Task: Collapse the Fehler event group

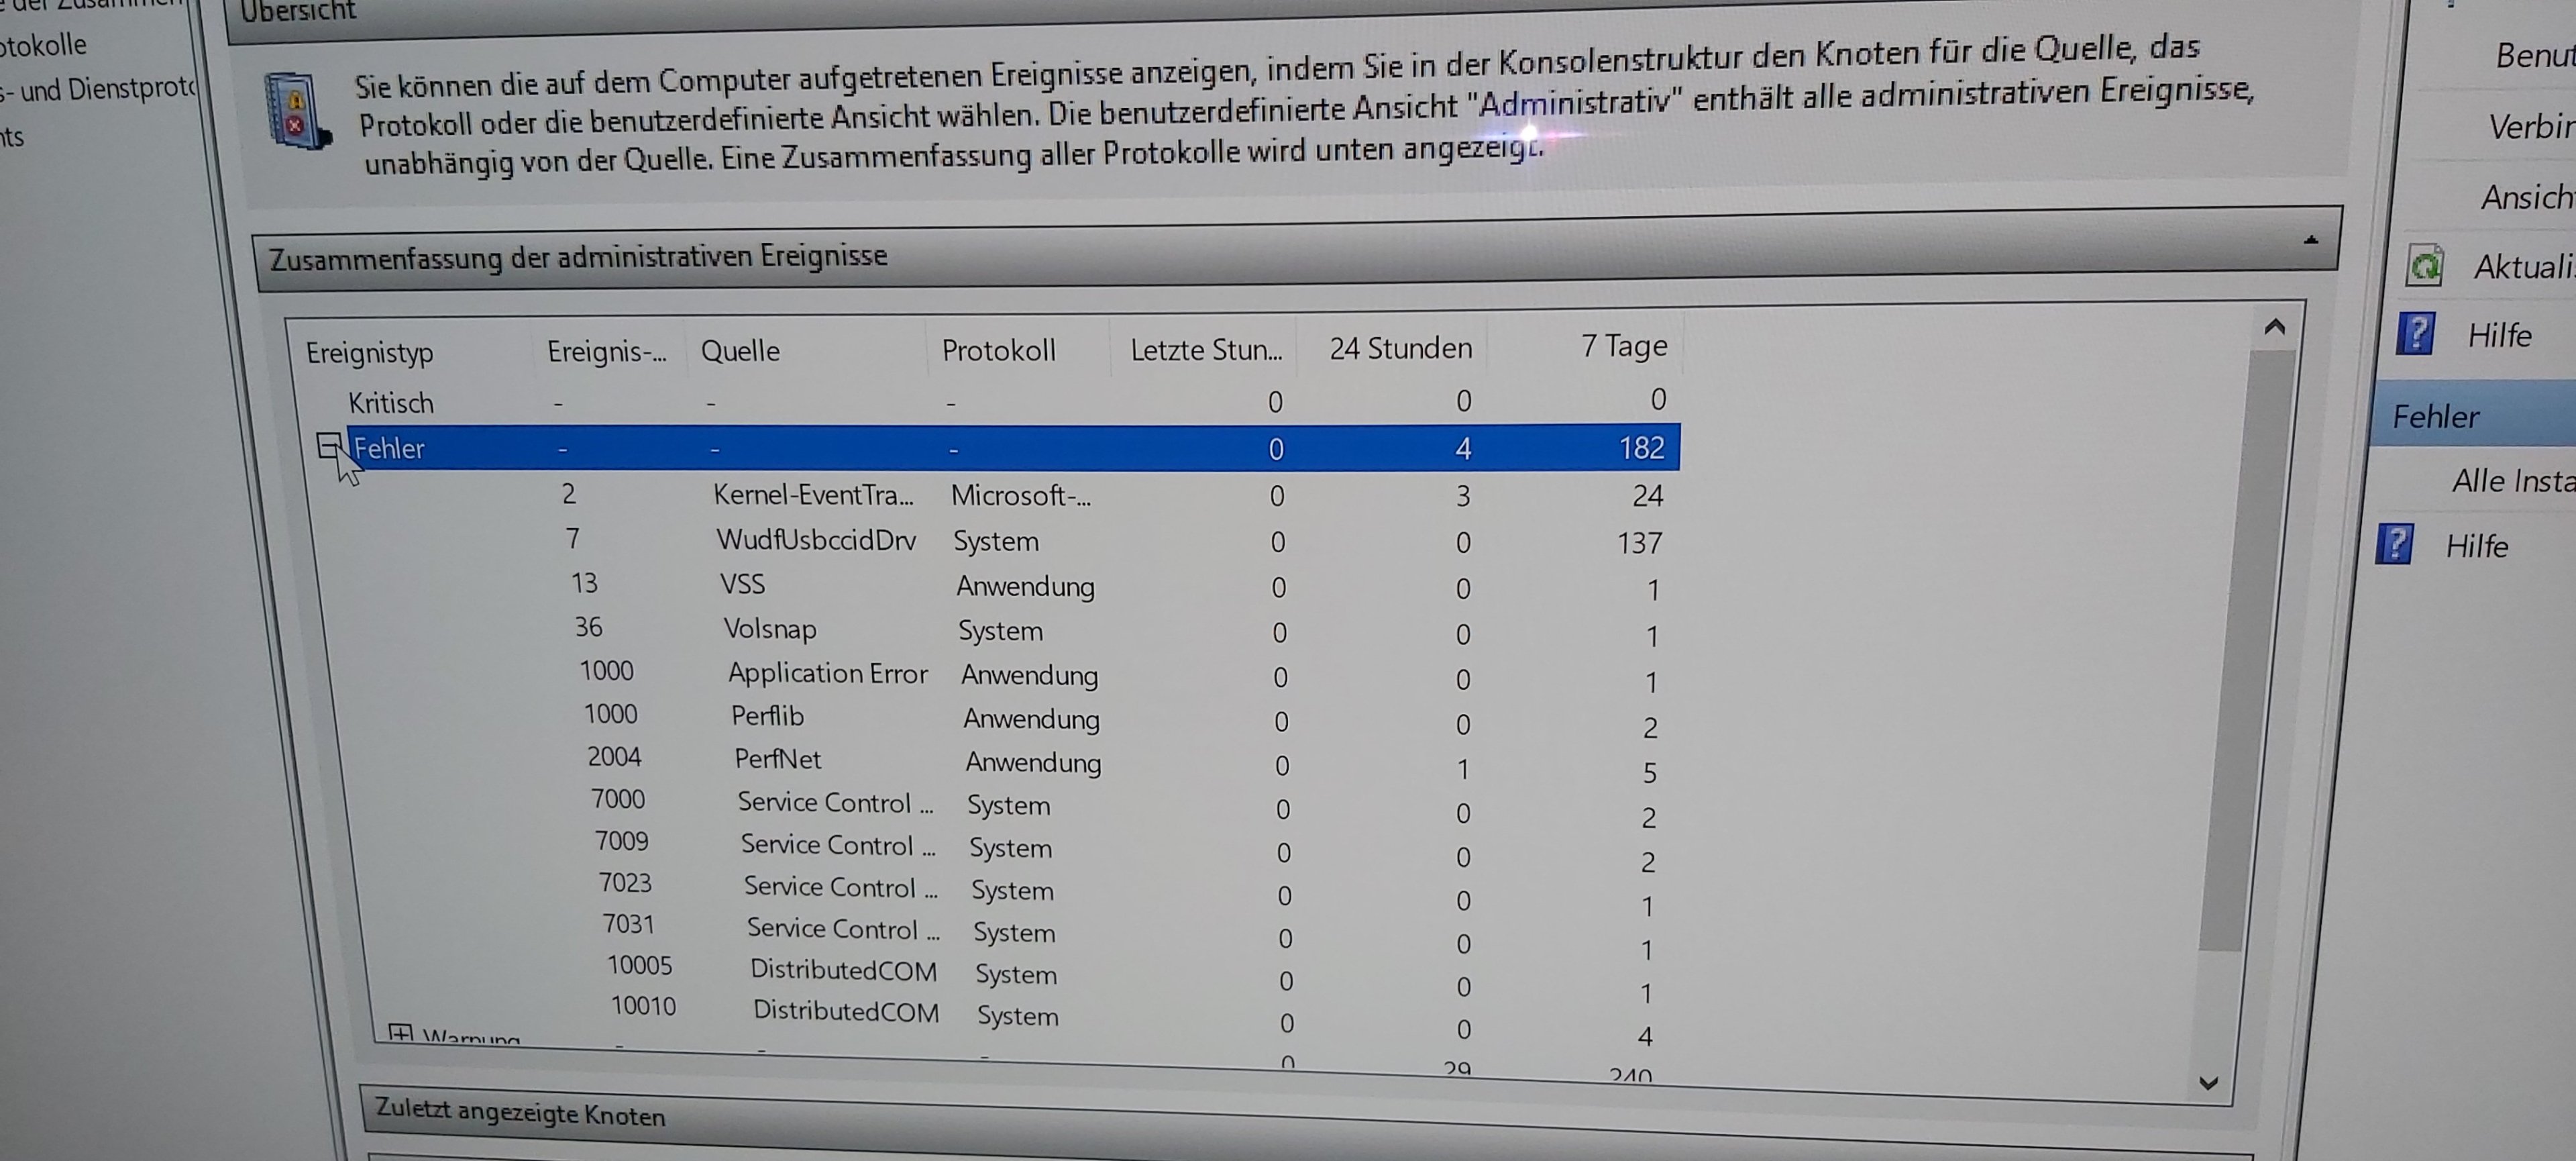Action: 328,446
